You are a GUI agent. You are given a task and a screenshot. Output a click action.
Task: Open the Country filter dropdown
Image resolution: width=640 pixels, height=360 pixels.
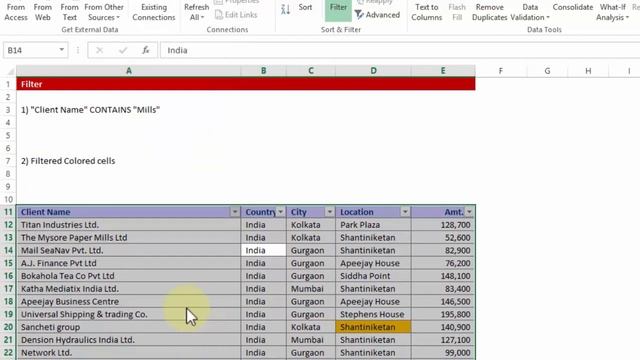click(280, 212)
